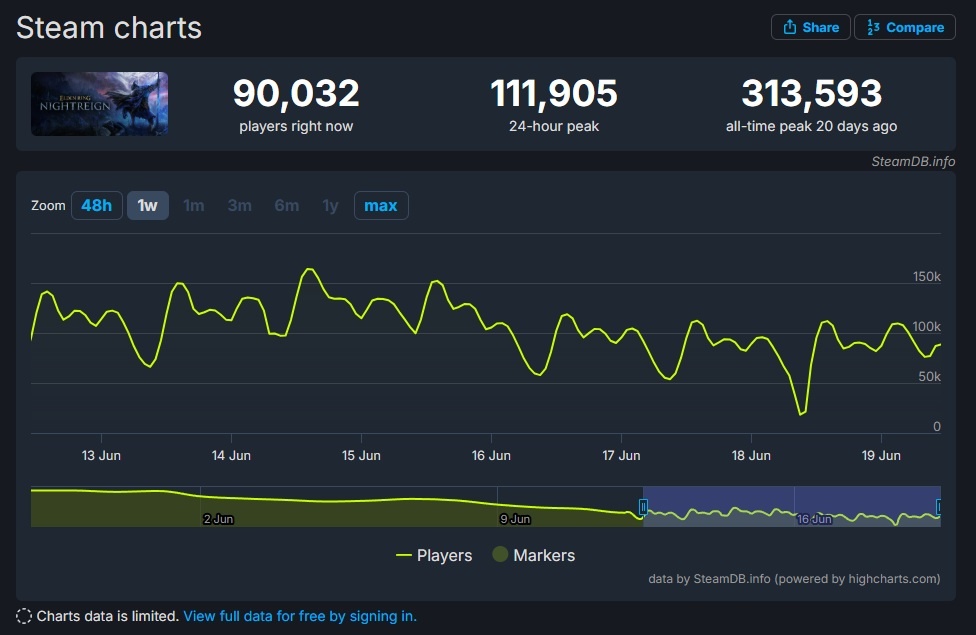Click the 'all-time peak 20 days ago' caption
Viewport: 976px width, 635px height.
812,126
